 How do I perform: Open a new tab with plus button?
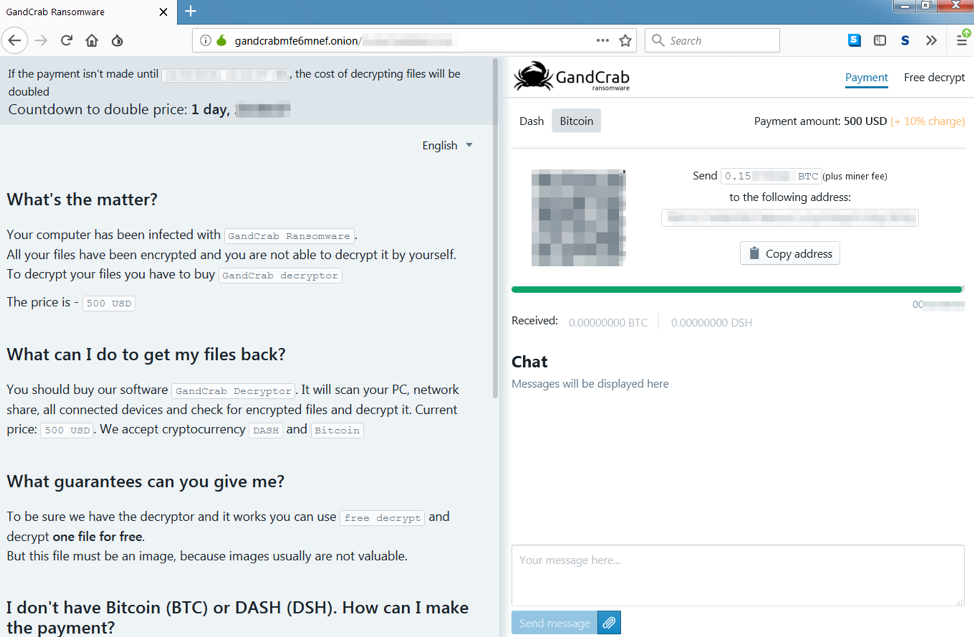pos(191,11)
